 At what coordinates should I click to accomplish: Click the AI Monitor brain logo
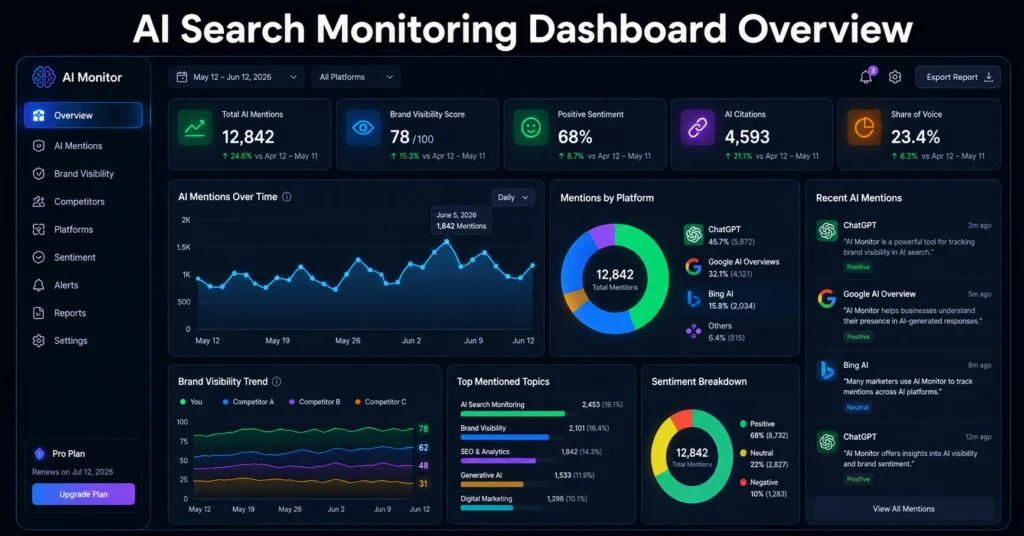44,77
